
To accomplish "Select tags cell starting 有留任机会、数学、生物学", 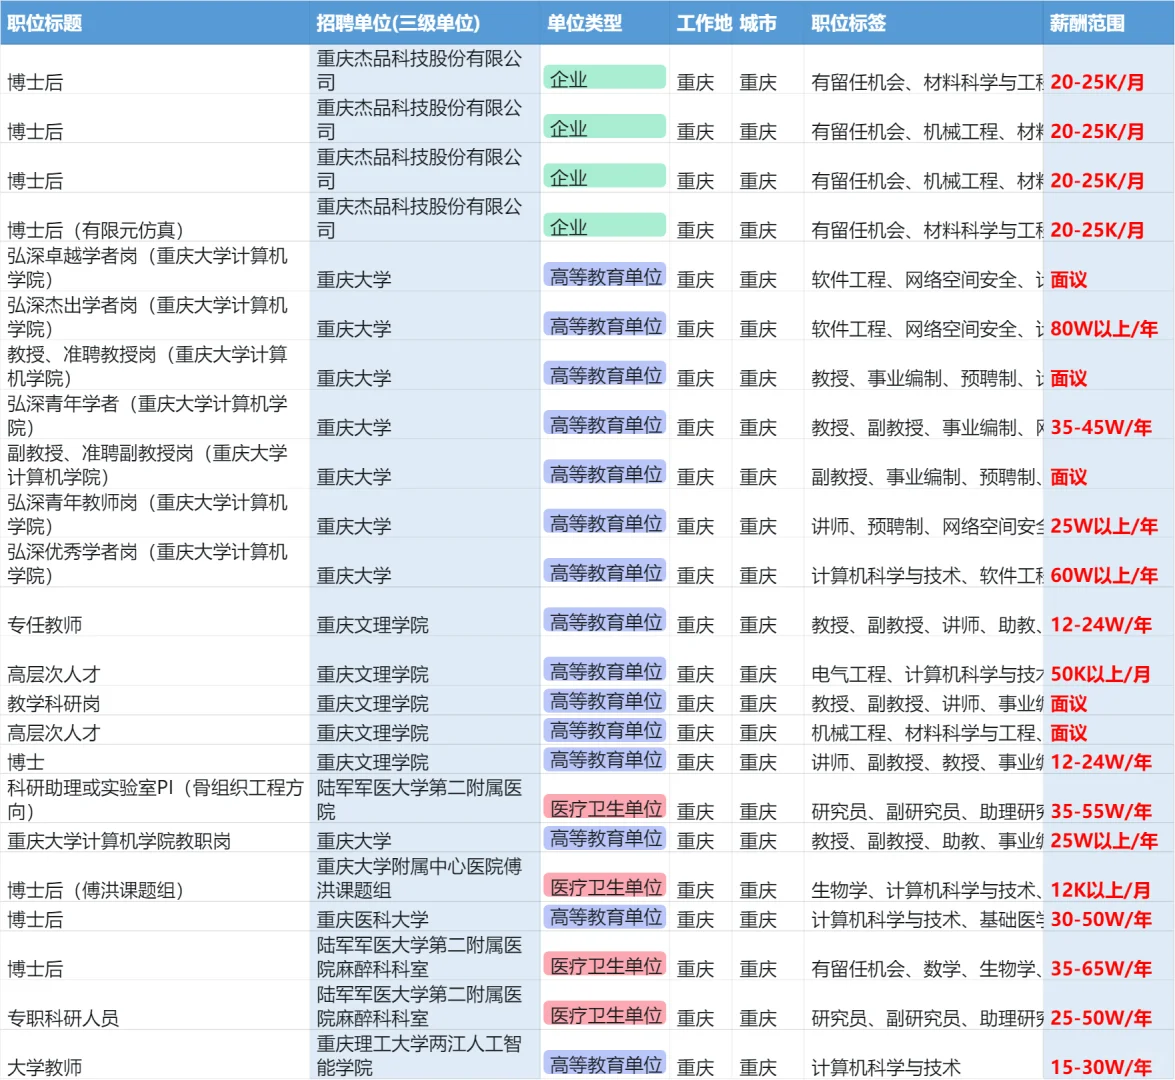I will click(x=923, y=956).
